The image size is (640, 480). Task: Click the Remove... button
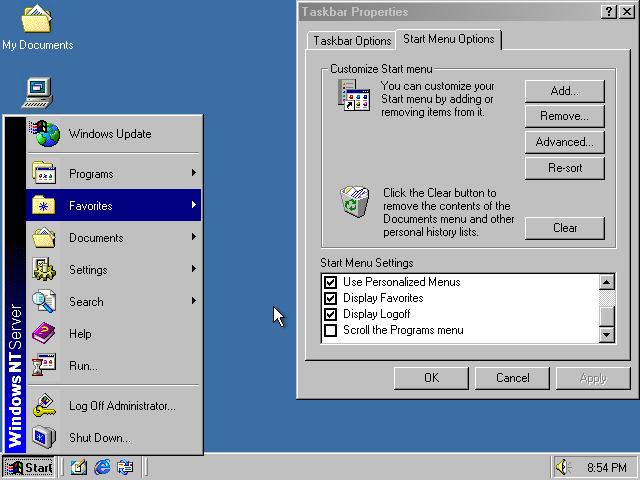[564, 116]
